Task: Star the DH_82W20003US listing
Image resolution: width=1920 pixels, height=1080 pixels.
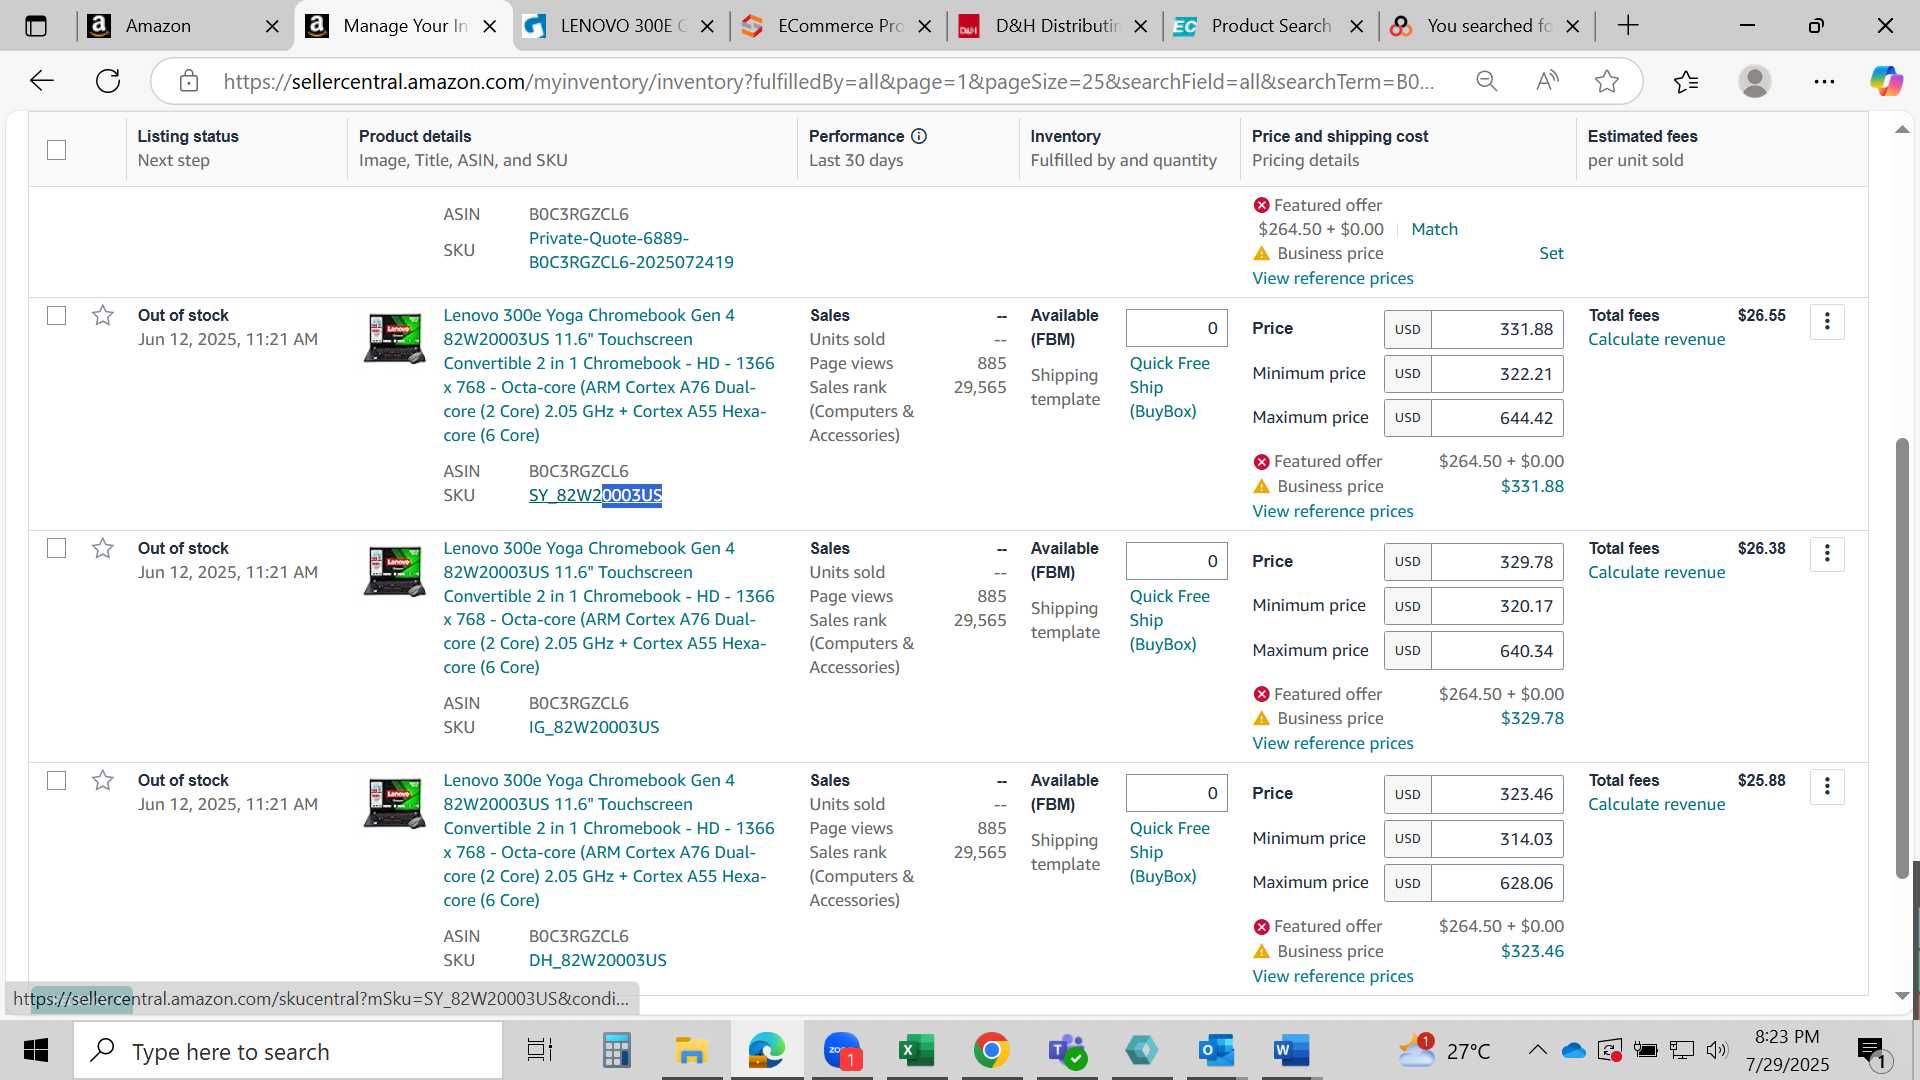Action: pos(102,780)
